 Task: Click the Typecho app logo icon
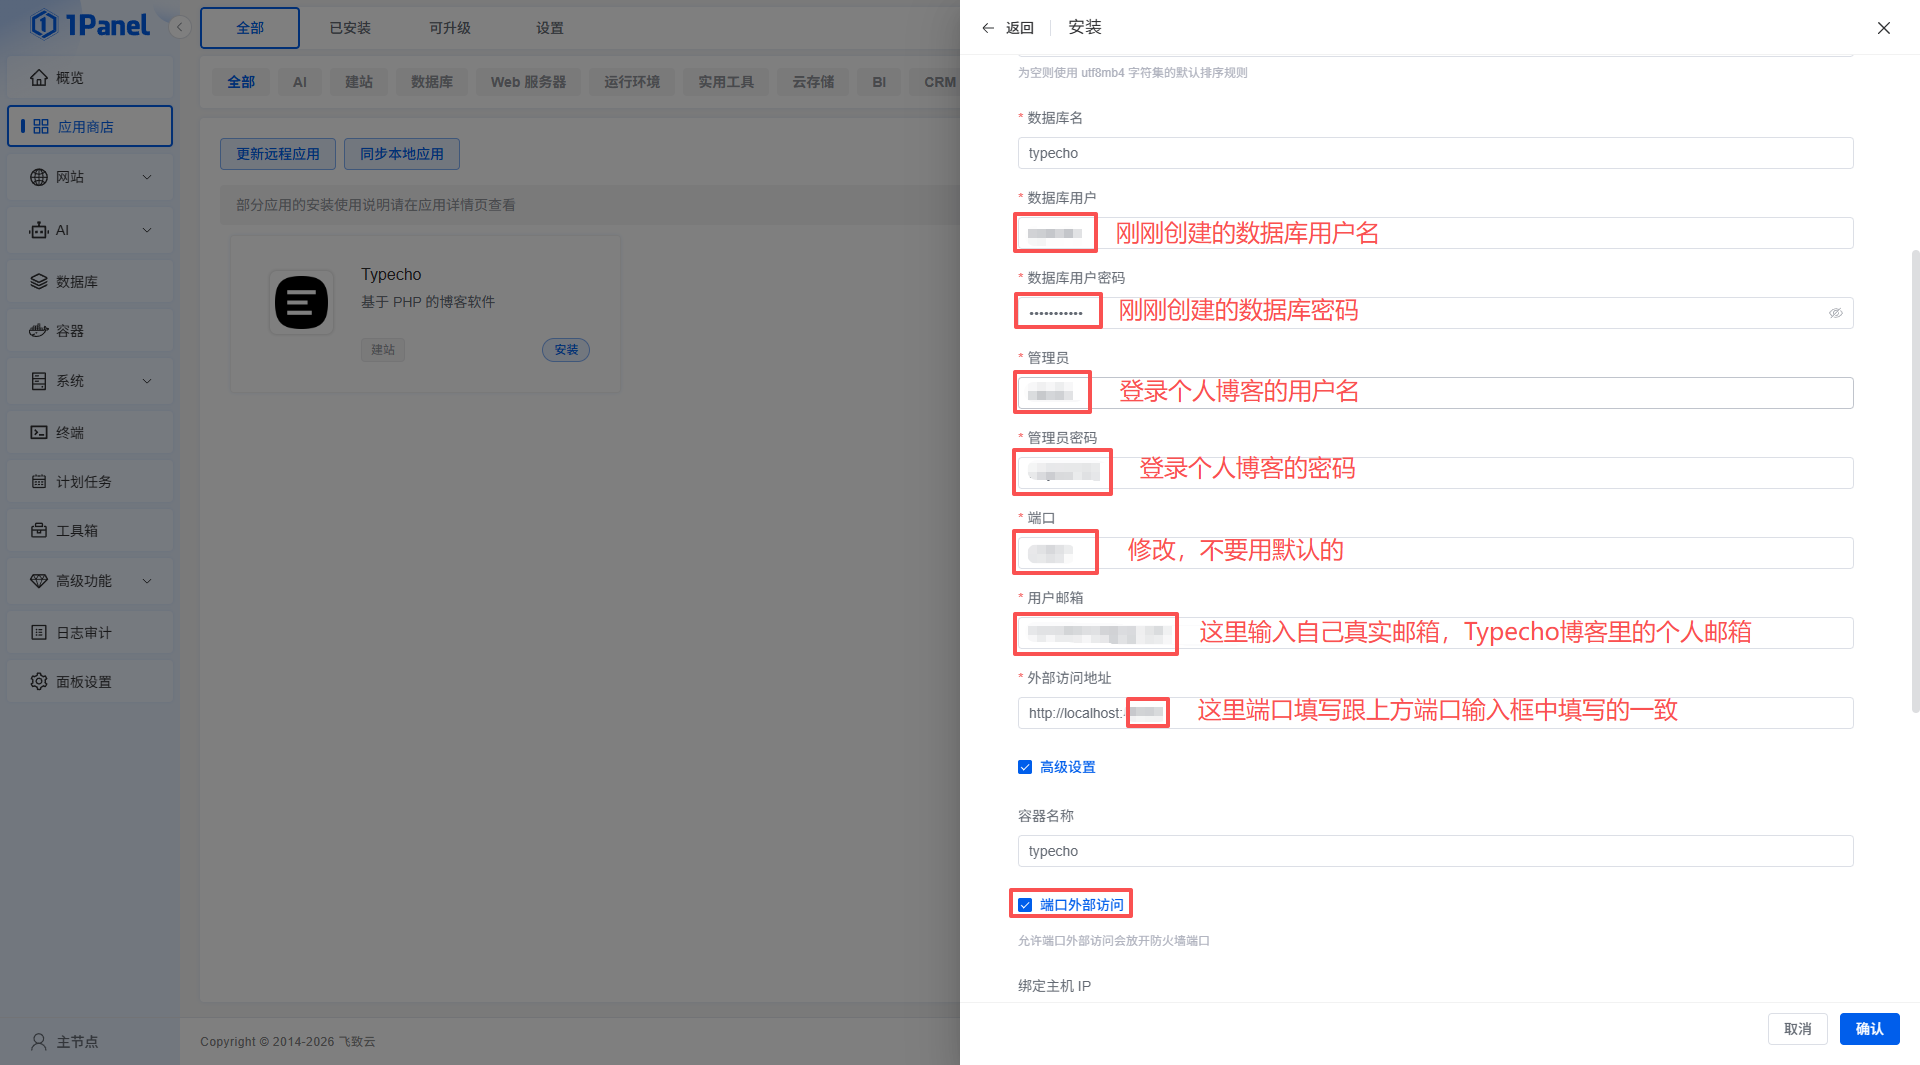point(301,302)
